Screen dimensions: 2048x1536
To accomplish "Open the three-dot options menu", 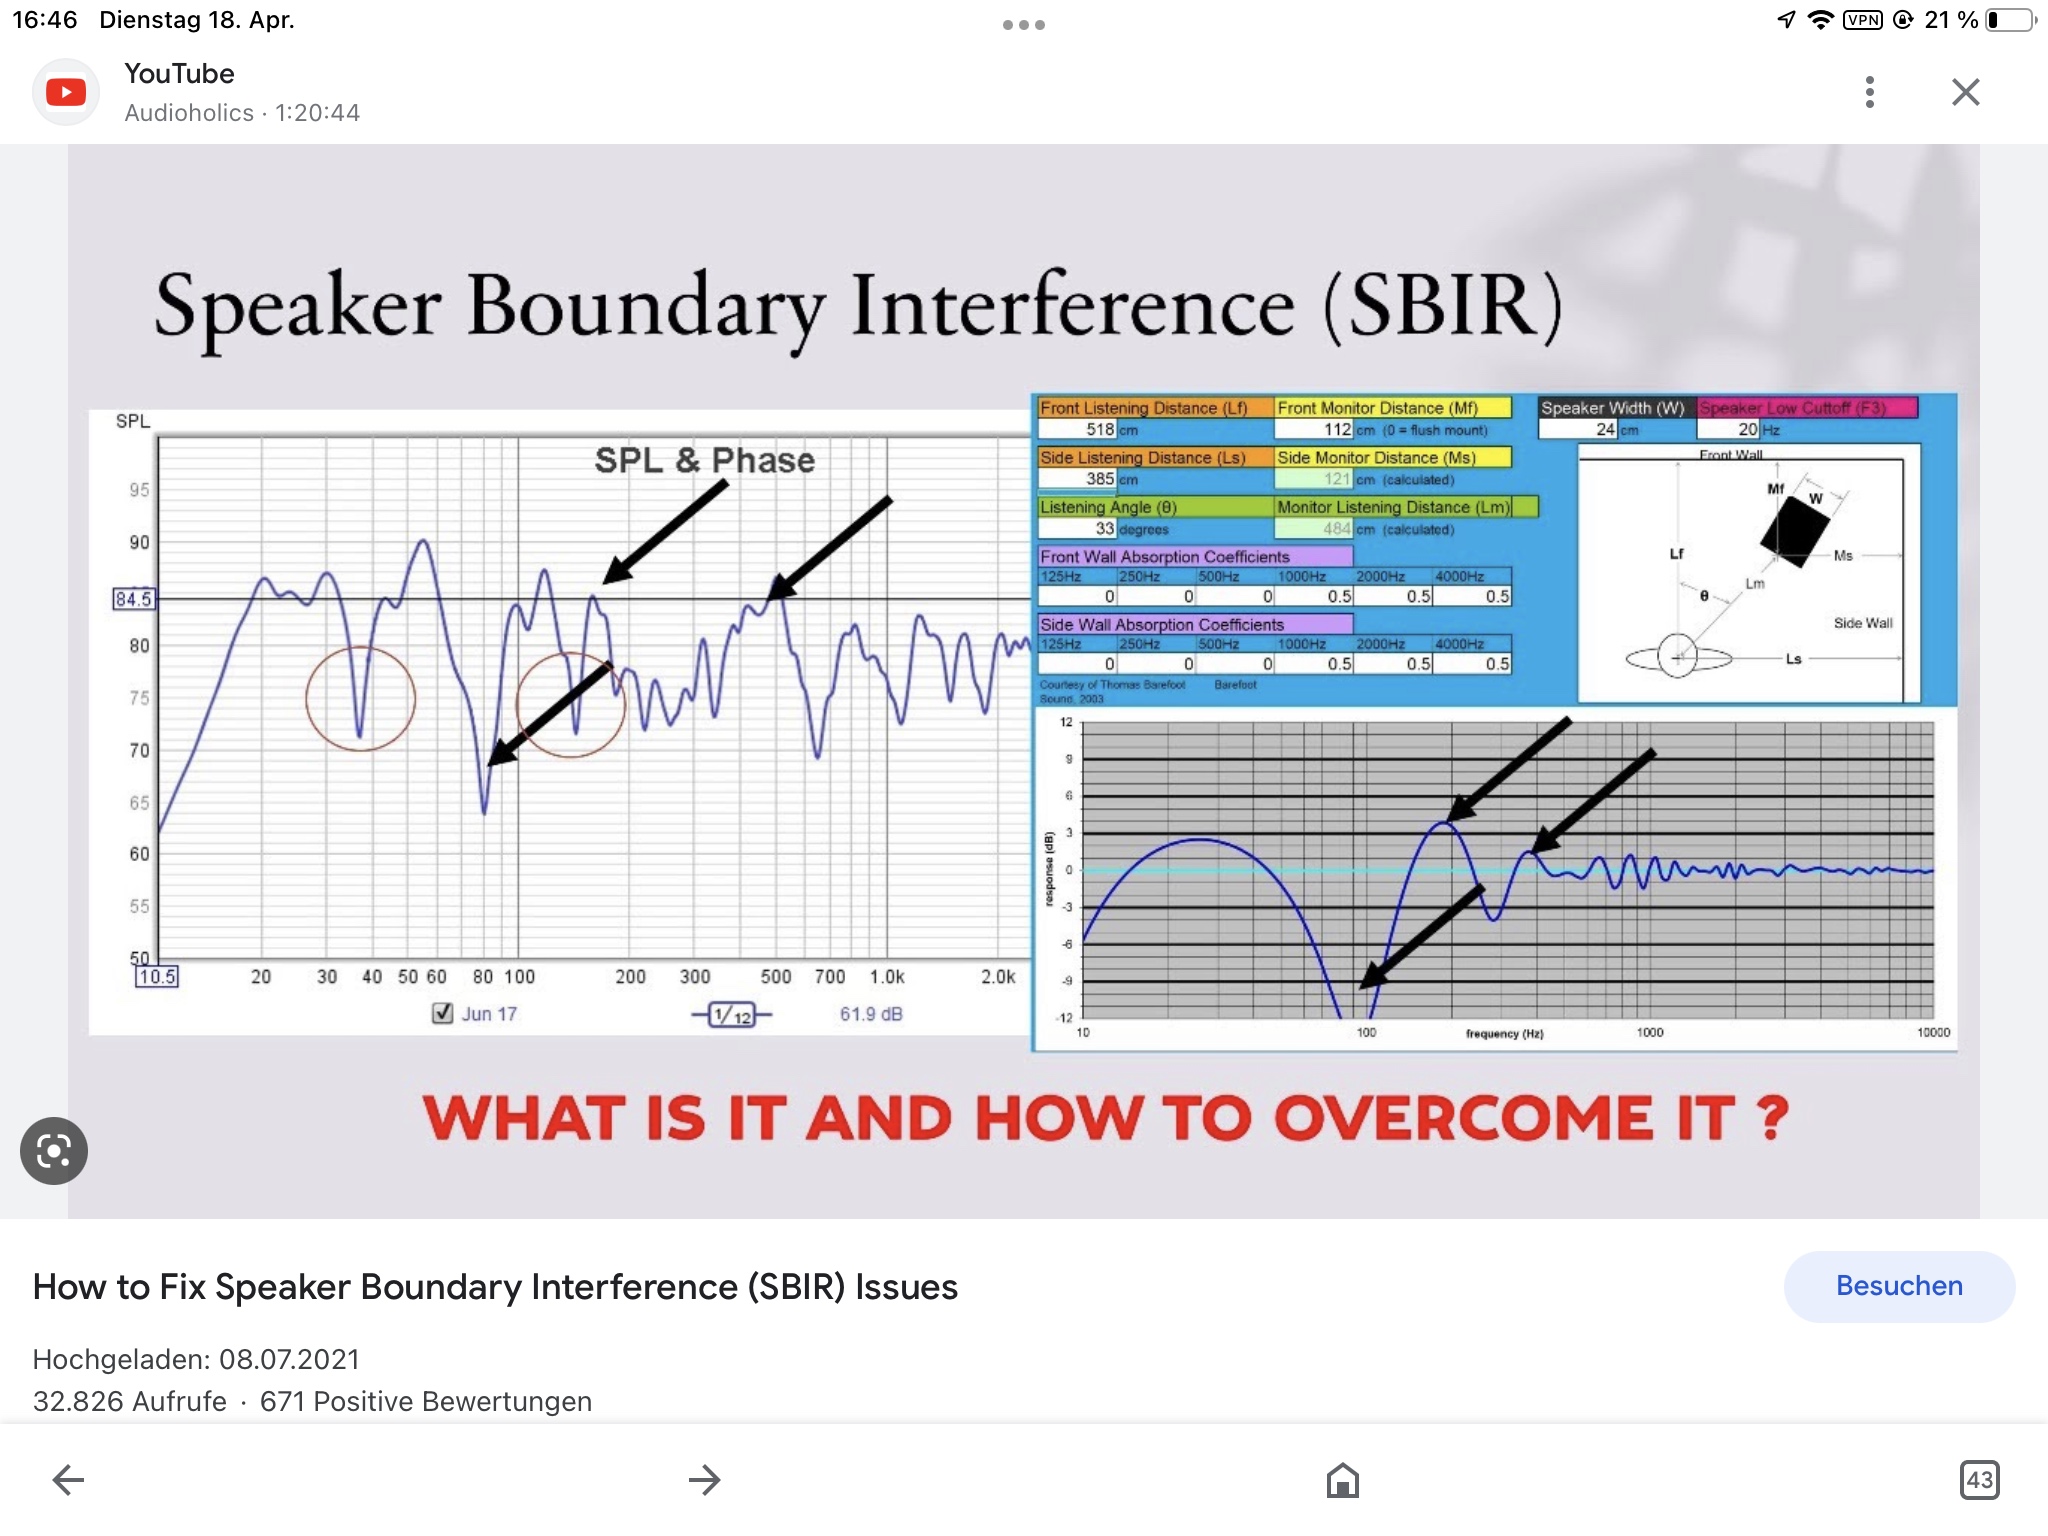I will (1869, 92).
